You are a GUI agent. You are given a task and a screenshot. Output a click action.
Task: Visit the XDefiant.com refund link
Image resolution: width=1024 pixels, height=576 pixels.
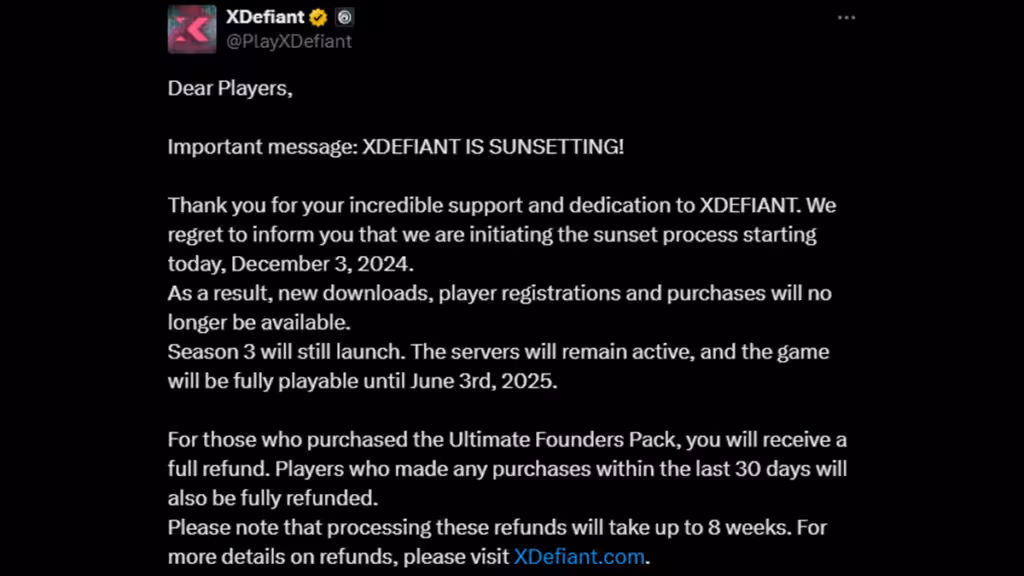(x=579, y=557)
